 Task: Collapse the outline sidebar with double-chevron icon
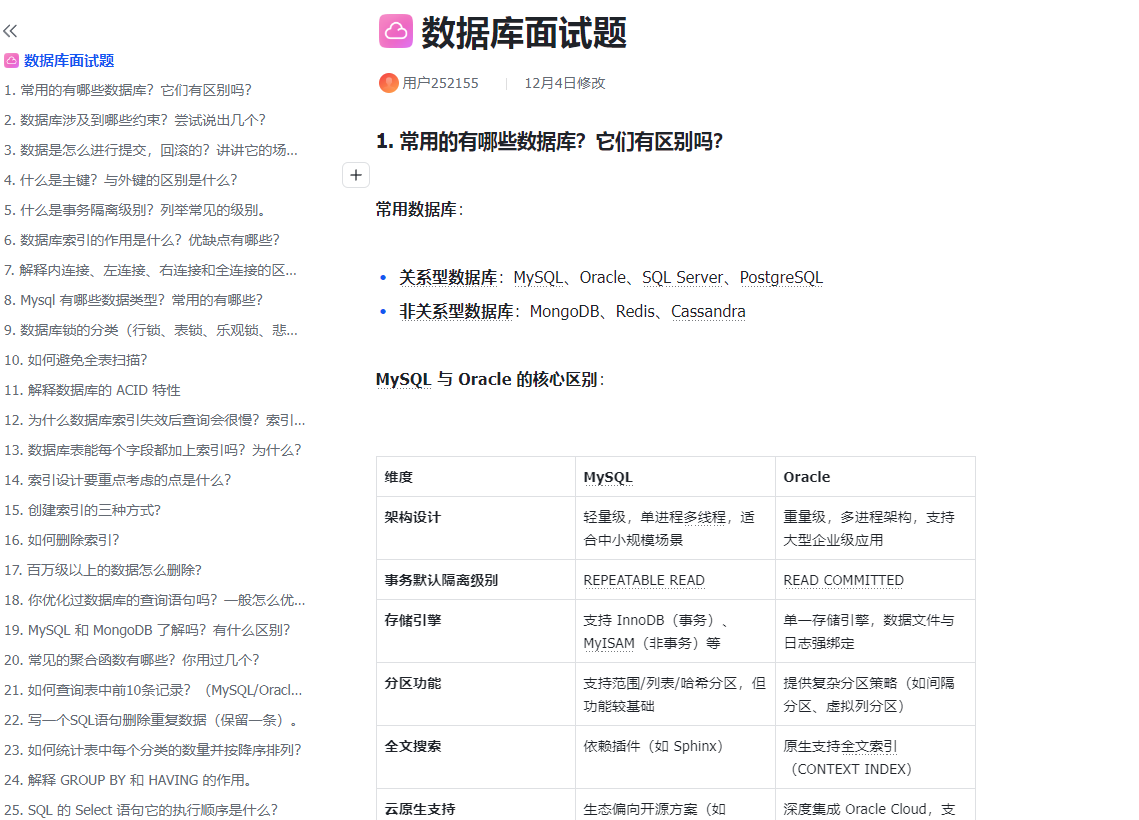click(10, 31)
